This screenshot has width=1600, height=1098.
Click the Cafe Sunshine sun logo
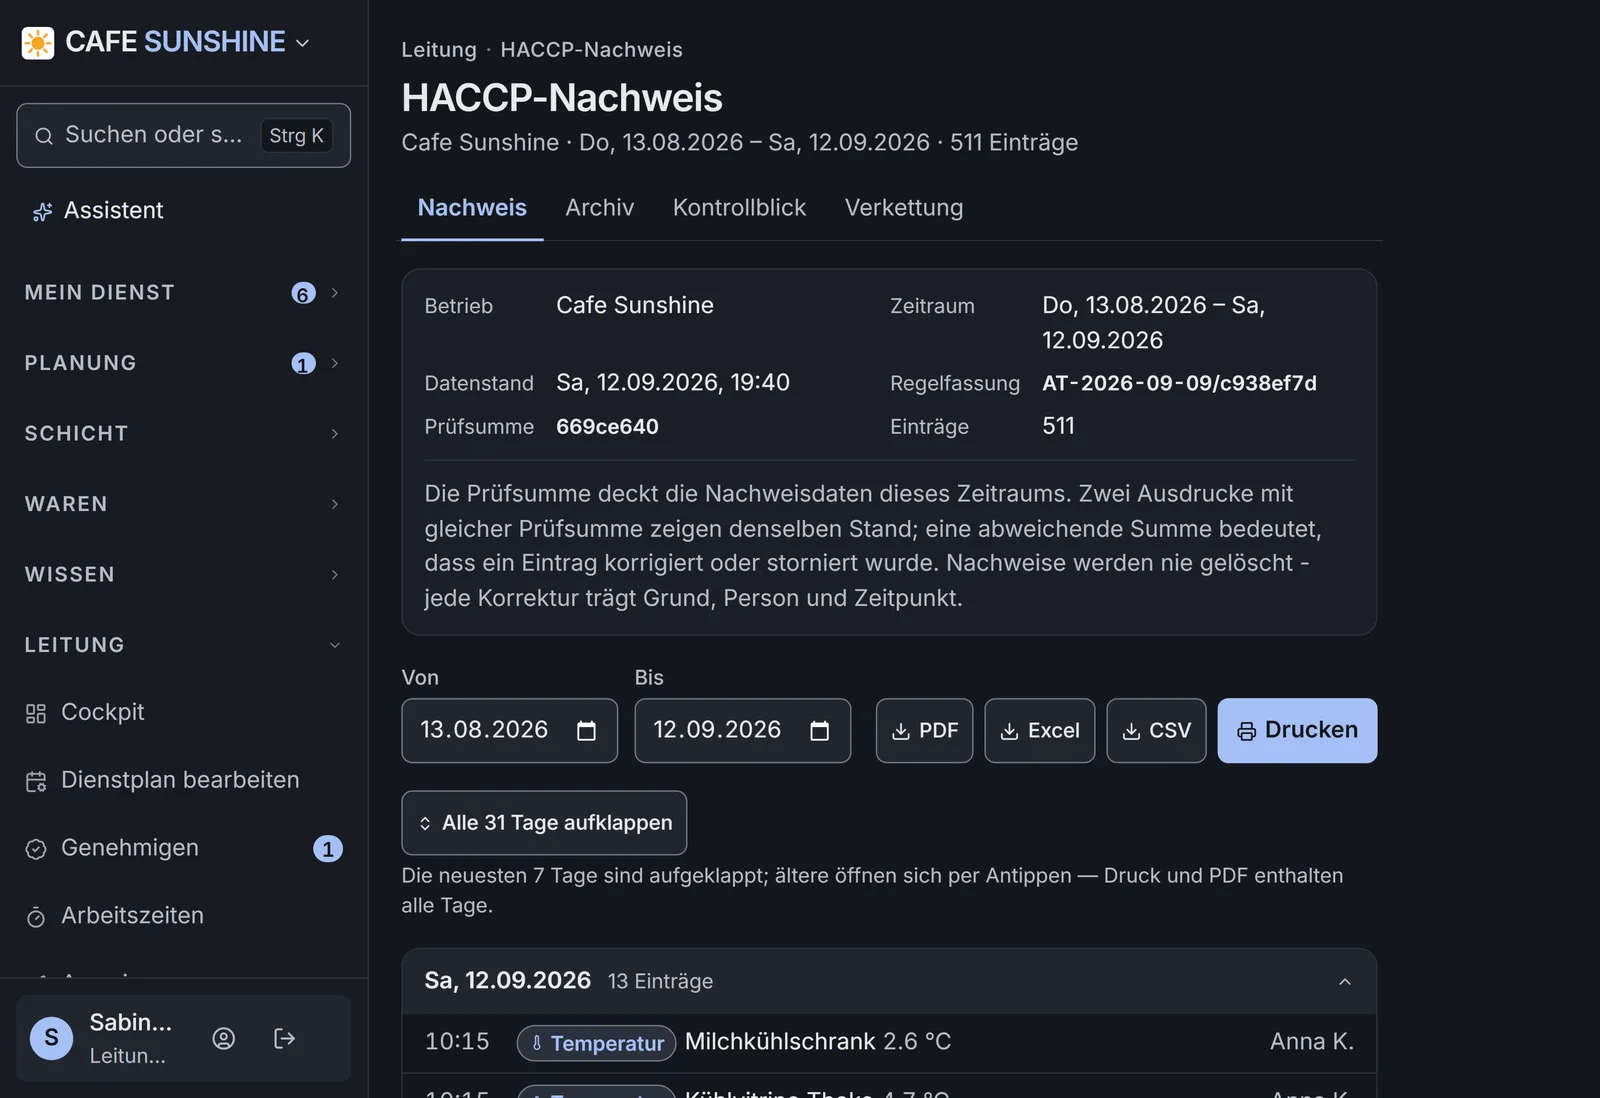(x=38, y=43)
